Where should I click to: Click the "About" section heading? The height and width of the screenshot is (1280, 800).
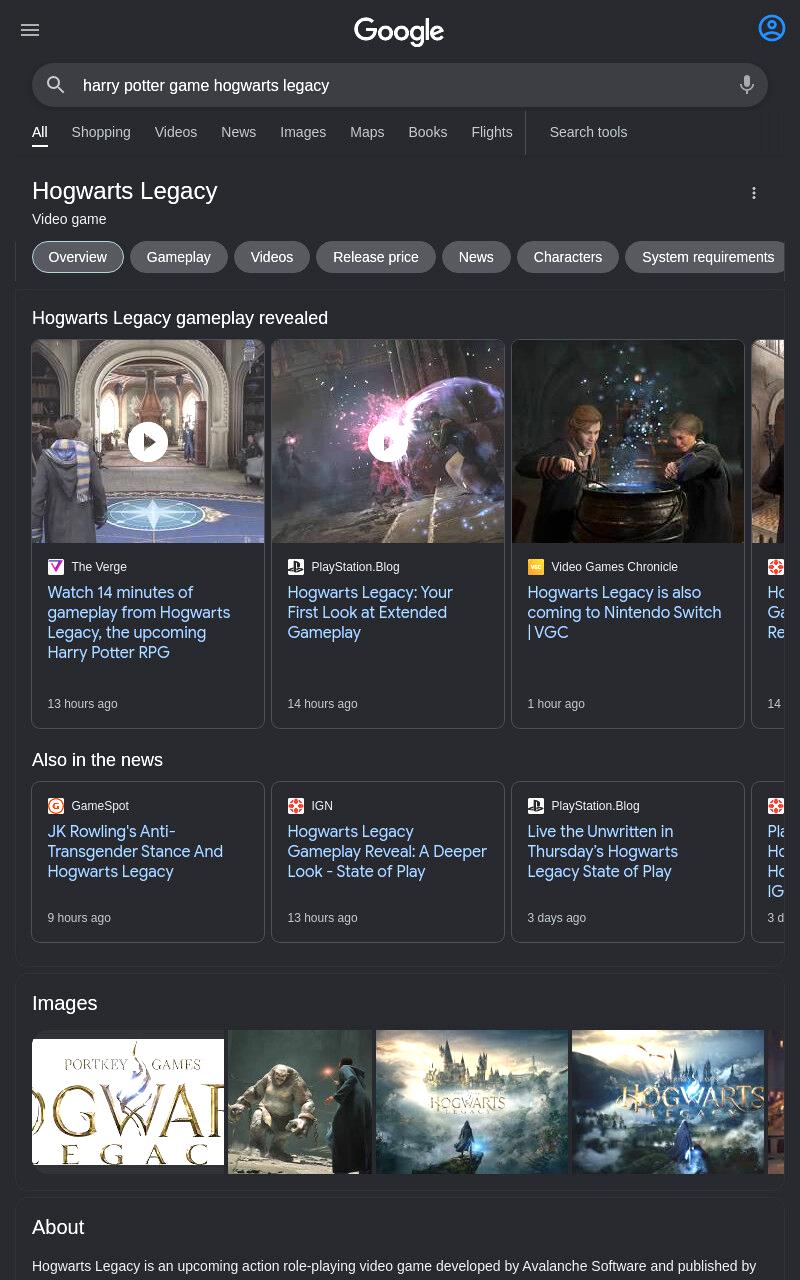(58, 1227)
